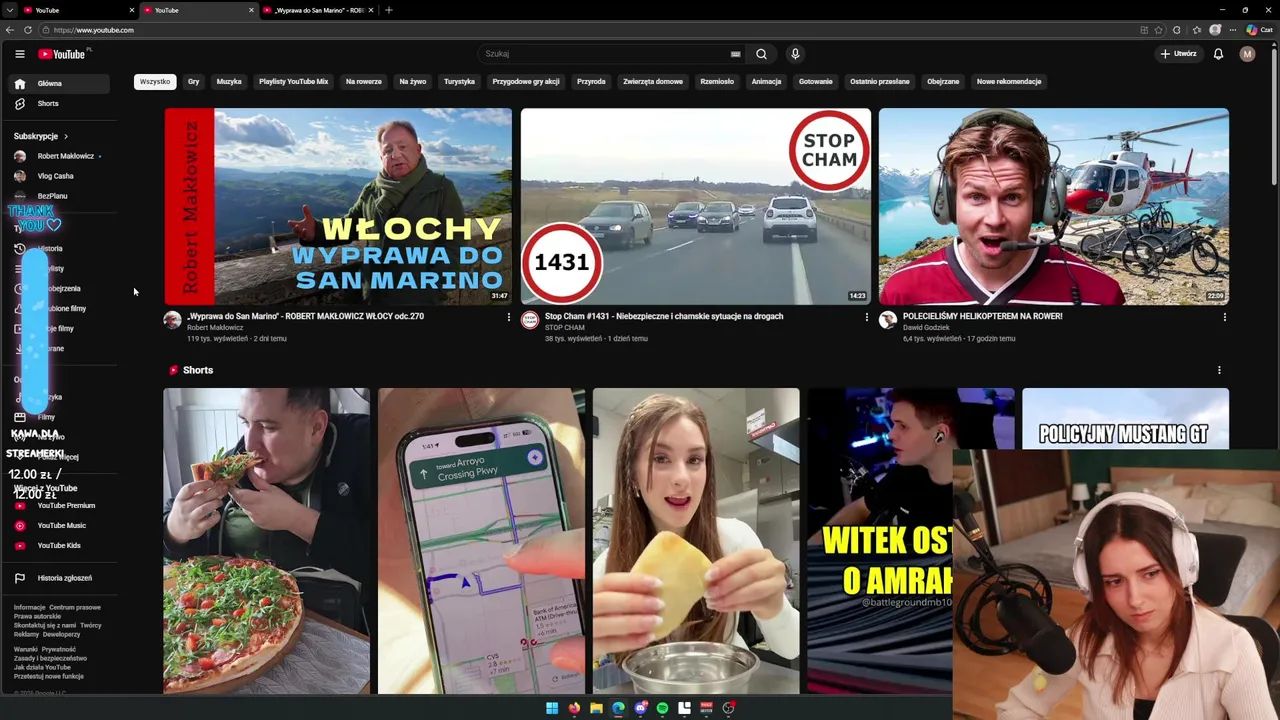
Task: Open the pizza-eating Short
Action: 267,541
